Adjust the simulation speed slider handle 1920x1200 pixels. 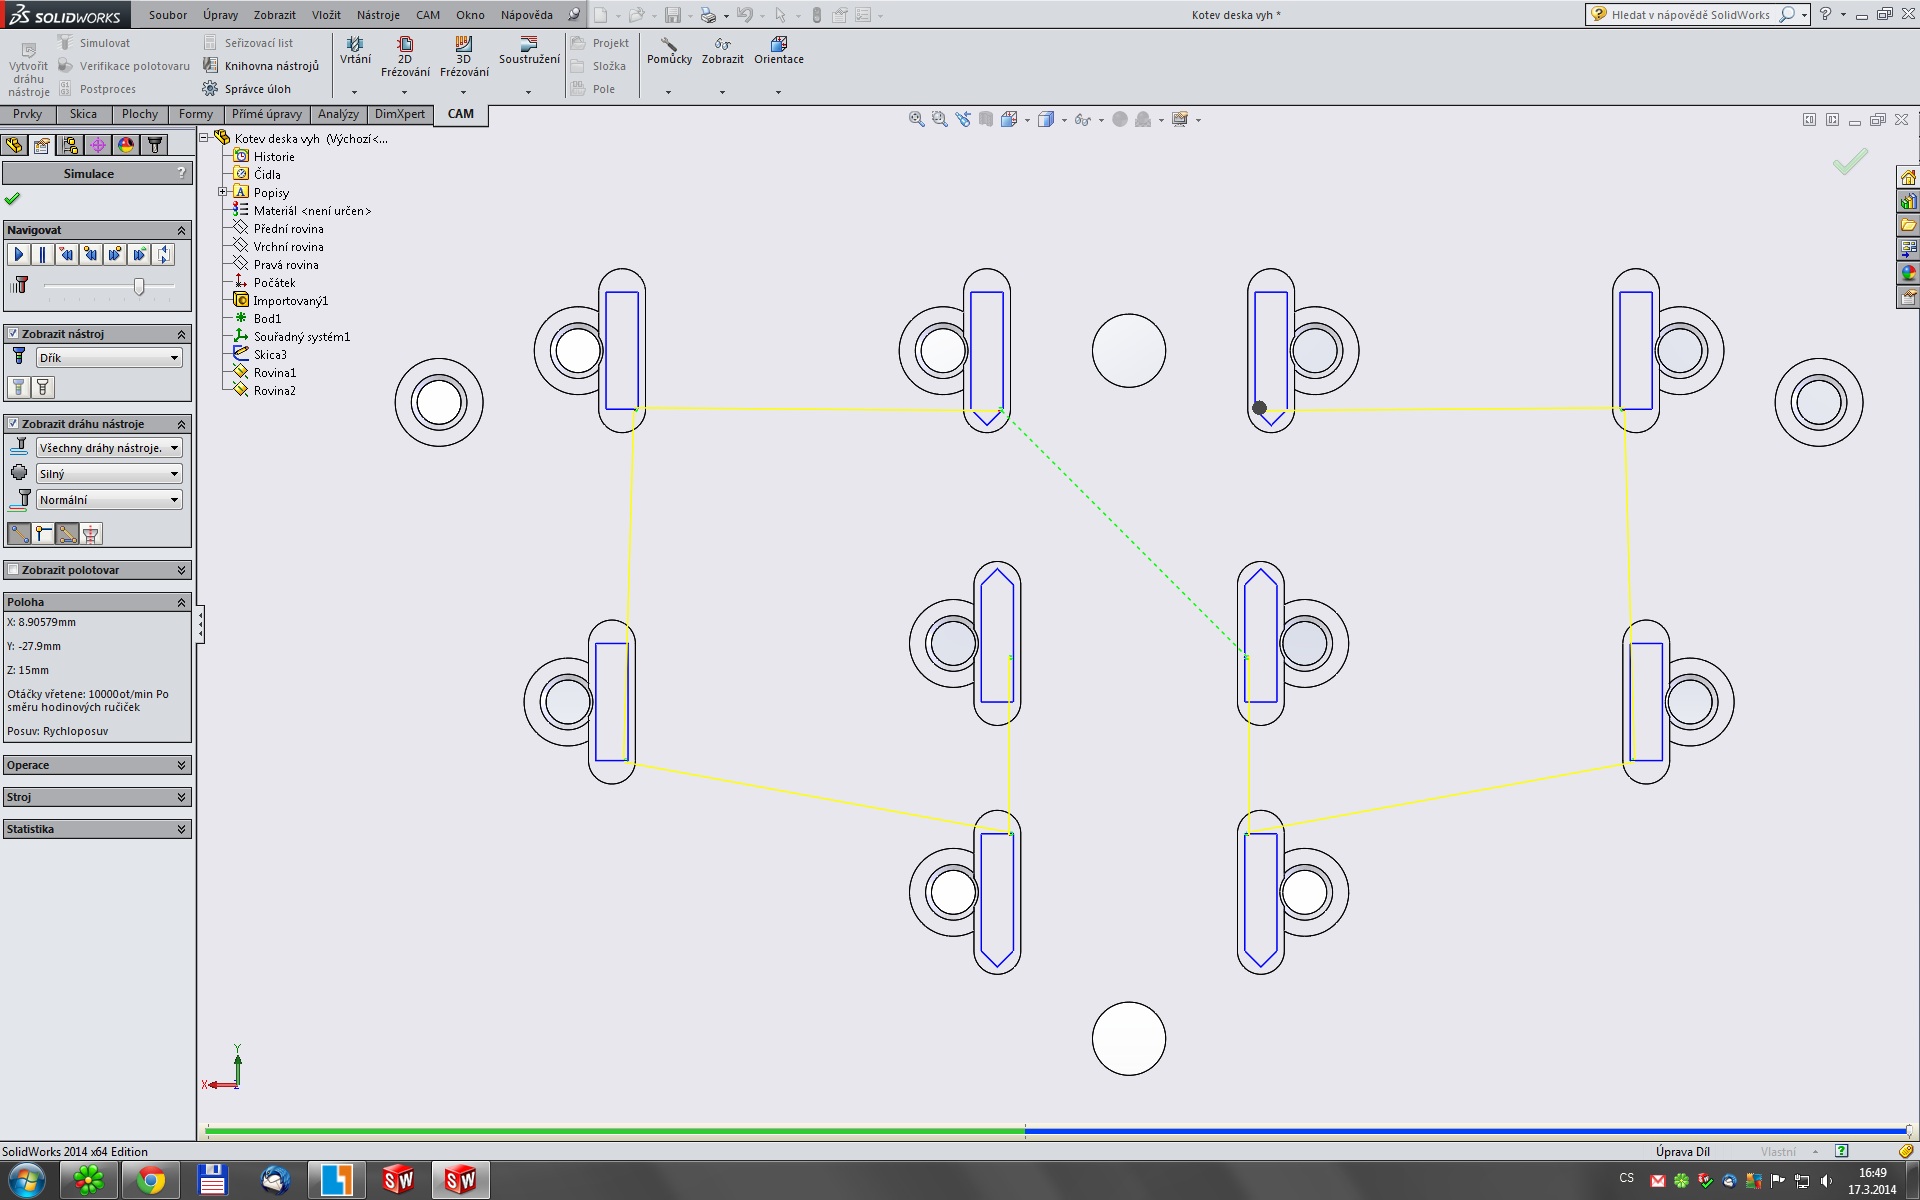coord(139,287)
